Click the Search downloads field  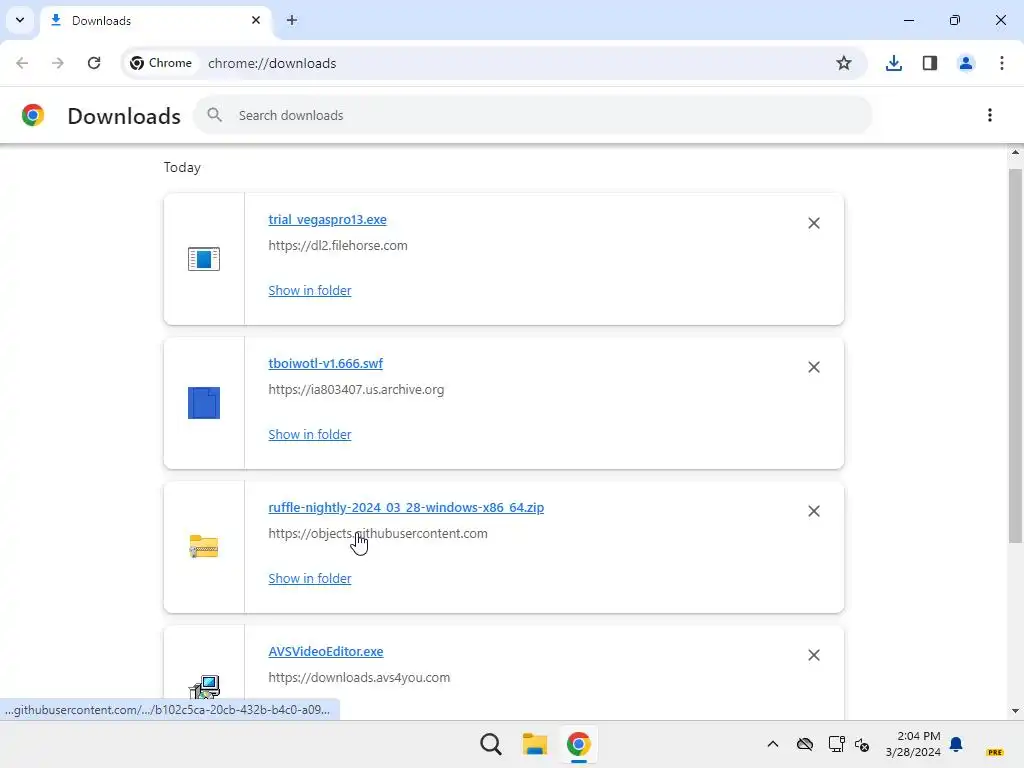pyautogui.click(x=532, y=115)
